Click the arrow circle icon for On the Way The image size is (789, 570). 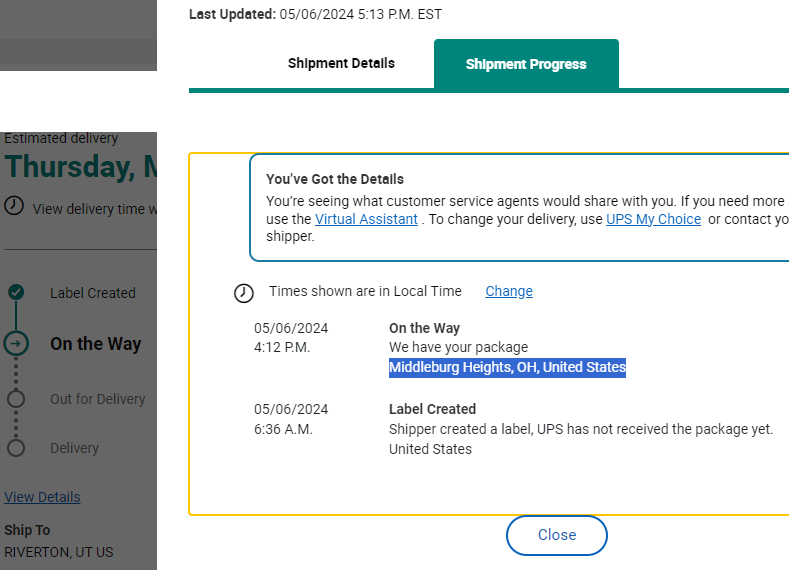click(x=16, y=344)
